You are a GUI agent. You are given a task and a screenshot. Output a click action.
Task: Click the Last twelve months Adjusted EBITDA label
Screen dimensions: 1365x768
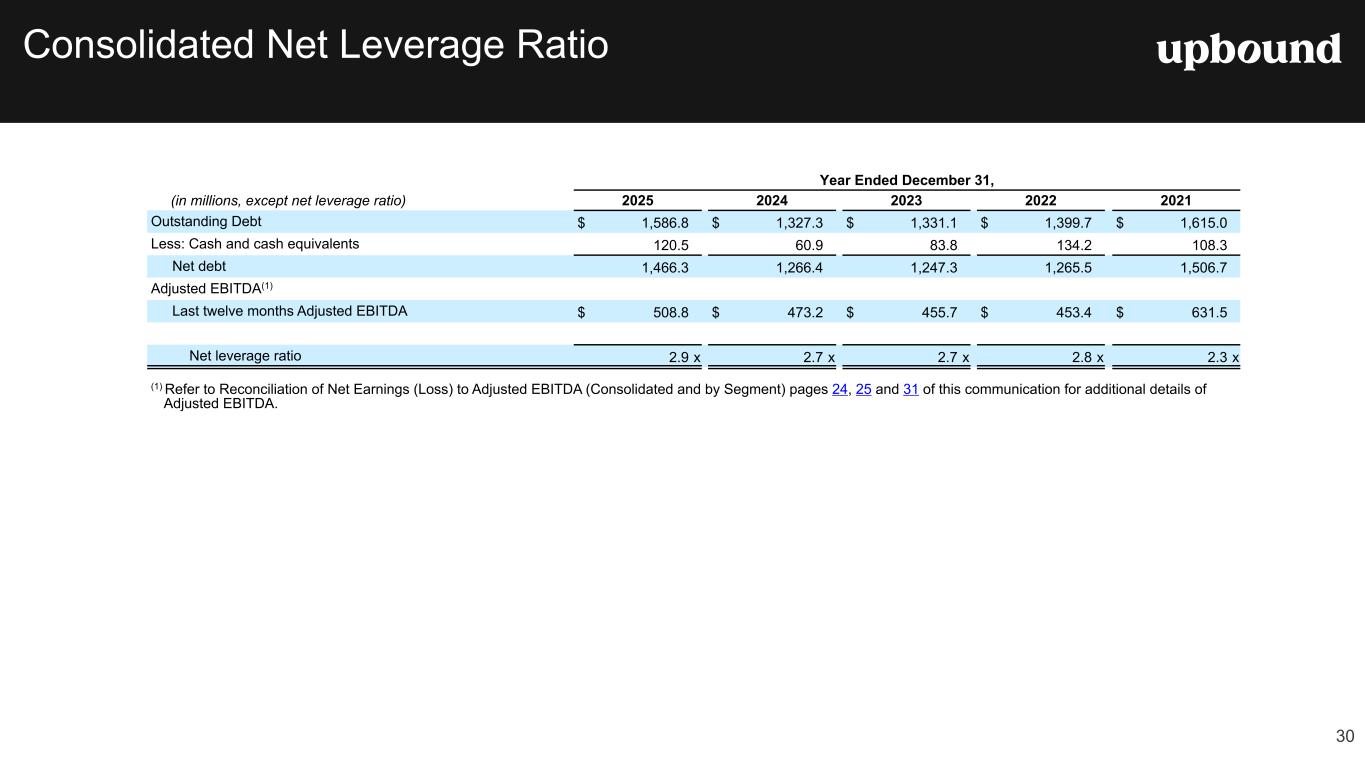pos(289,311)
